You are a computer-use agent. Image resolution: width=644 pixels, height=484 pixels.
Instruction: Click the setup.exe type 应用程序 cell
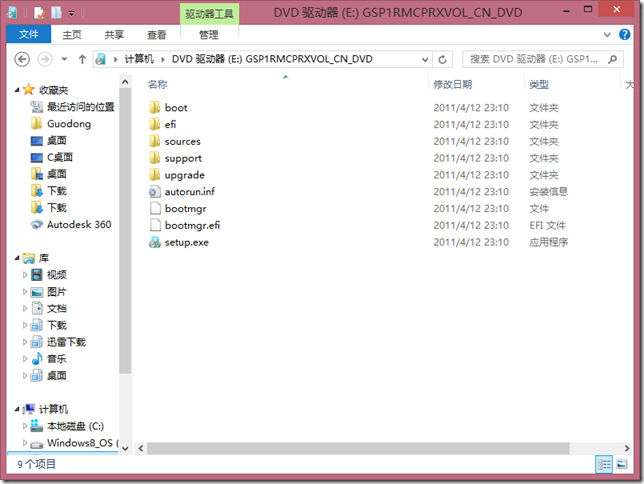point(548,242)
